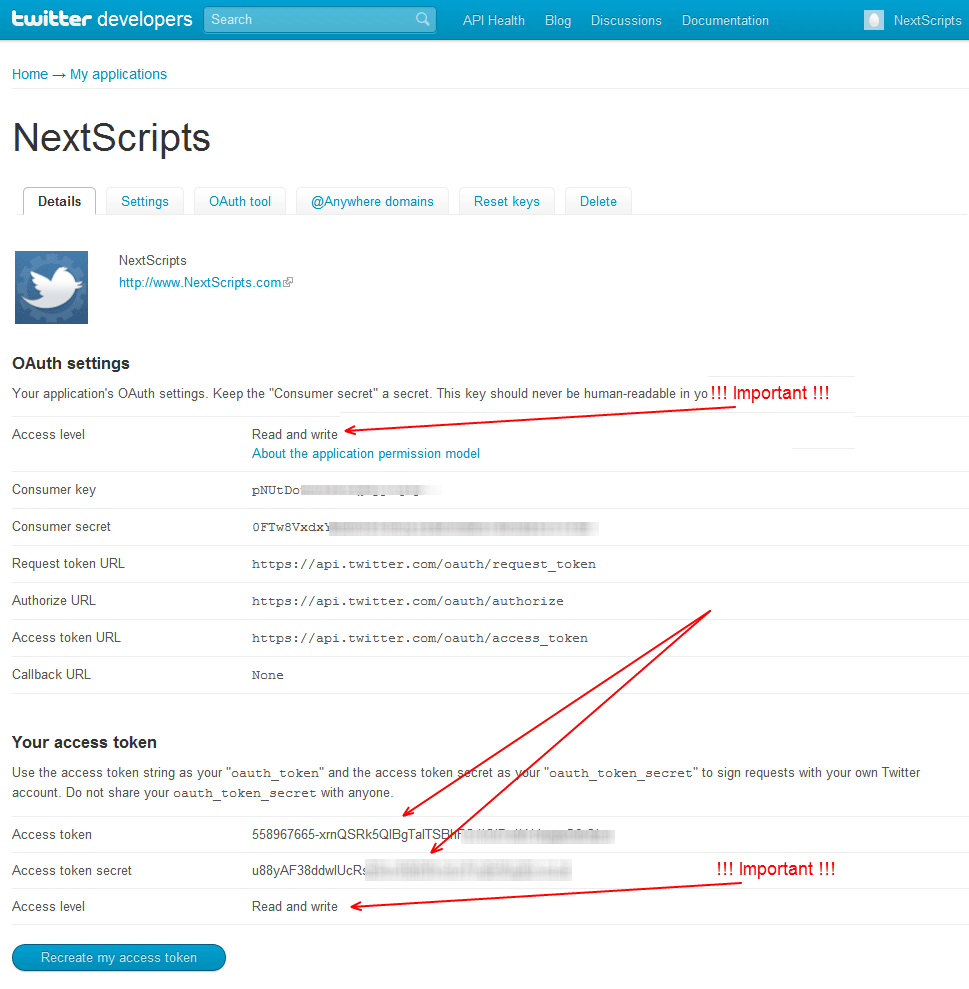Visit the http://www.NextScripts.com link

click(x=200, y=283)
